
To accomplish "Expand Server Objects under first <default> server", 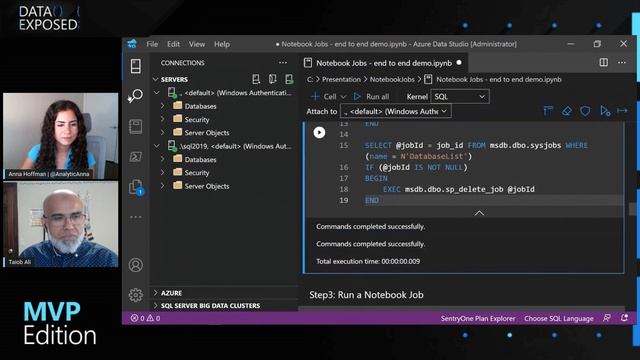I will (x=163, y=132).
